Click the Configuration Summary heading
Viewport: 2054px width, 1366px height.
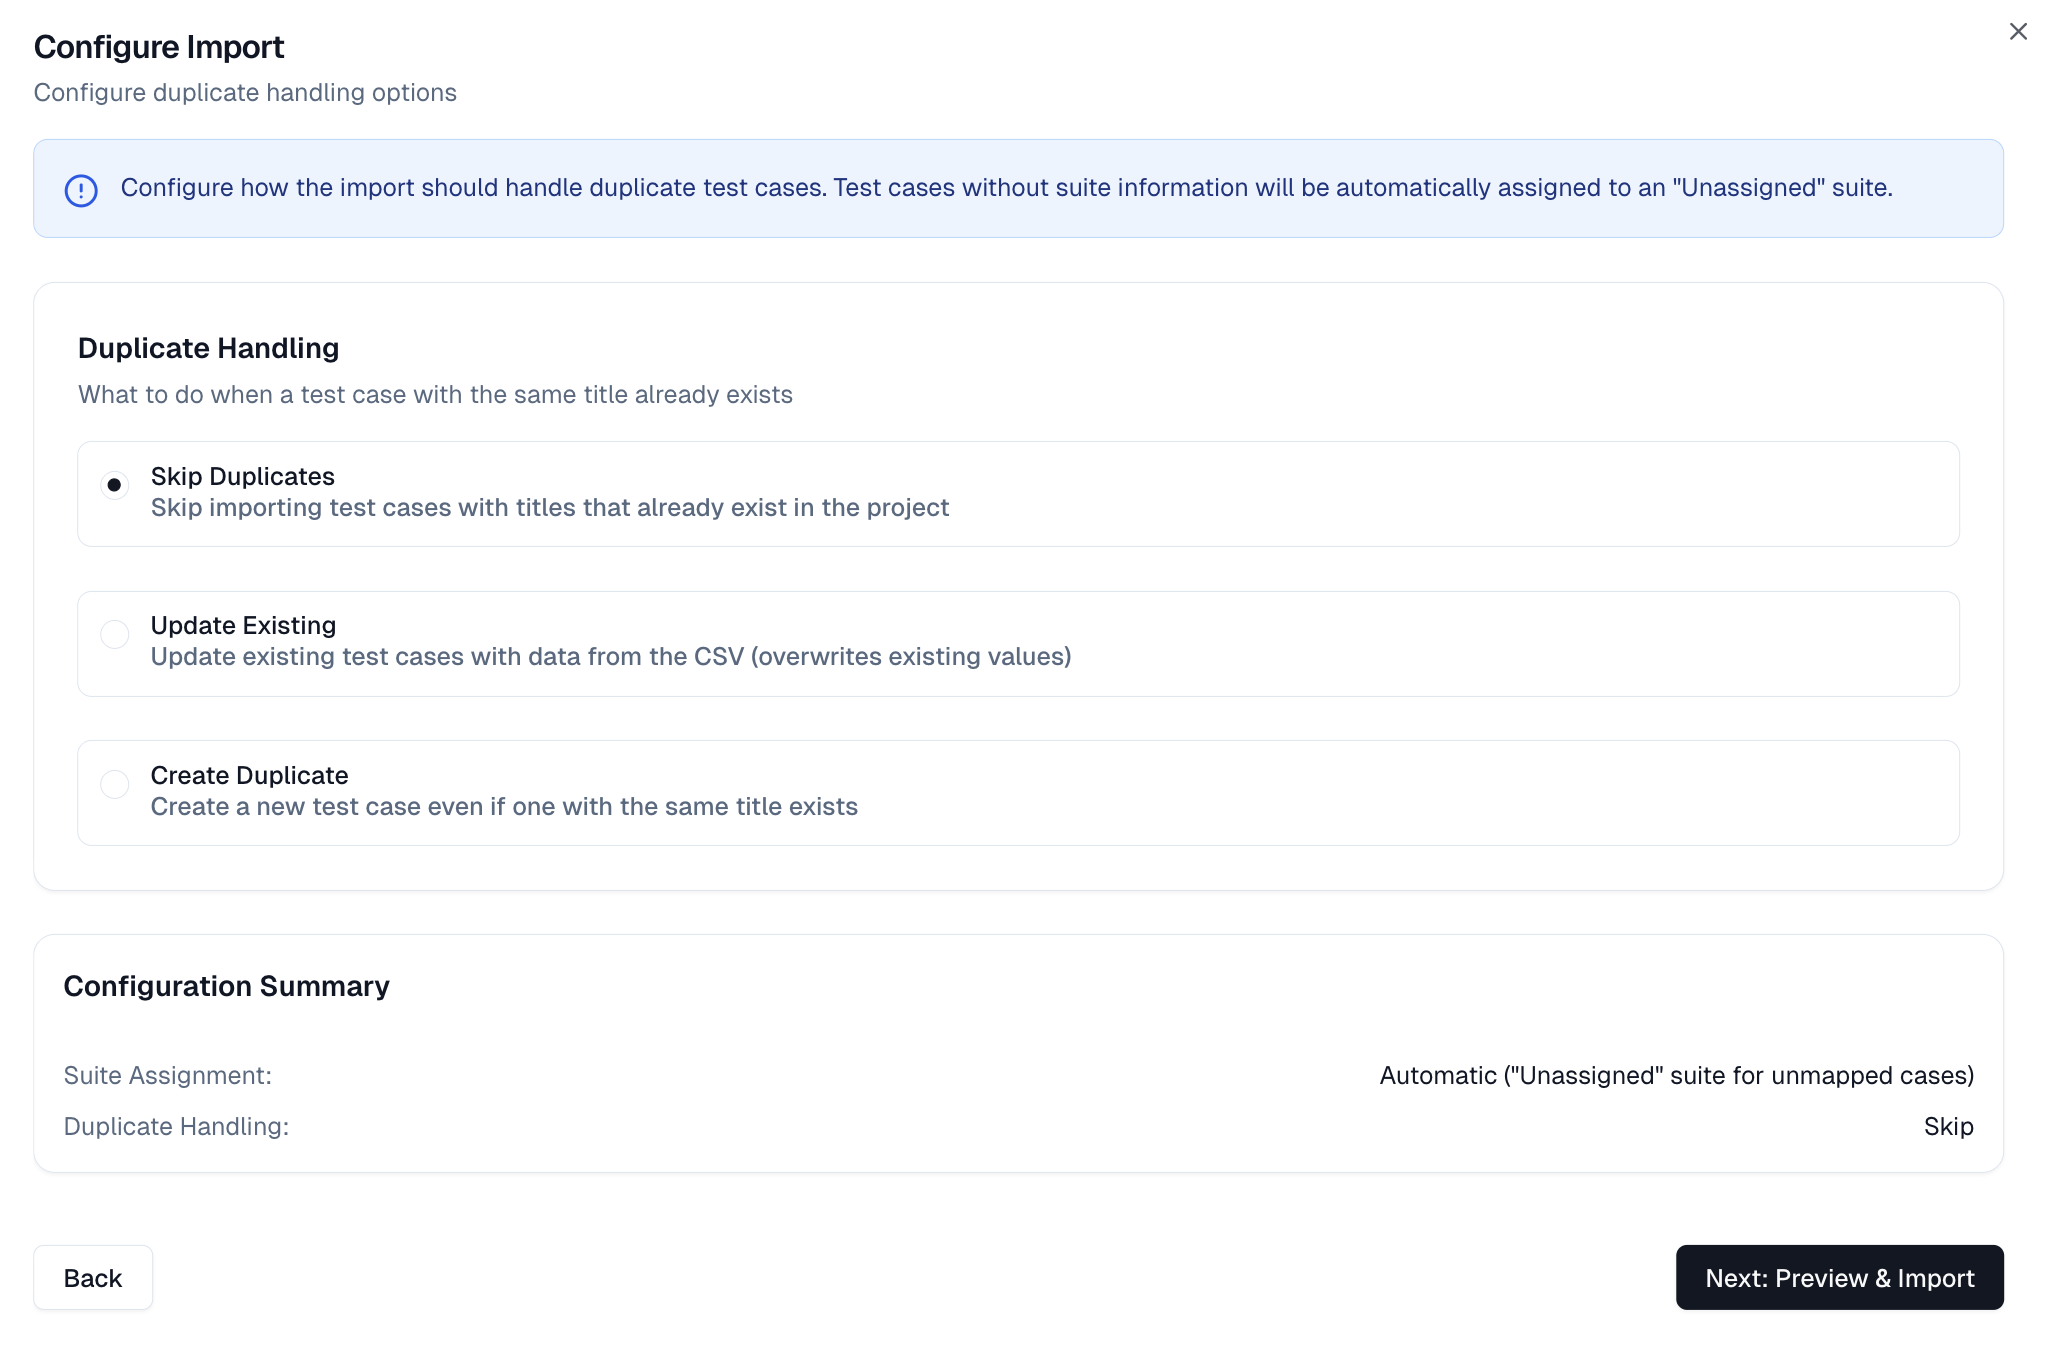(x=226, y=985)
